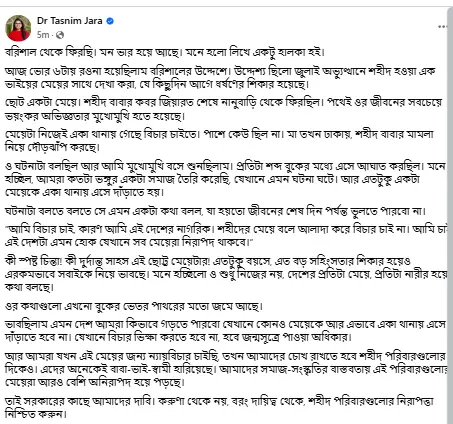Click the vertical scrollbar on the right edge
Image resolution: width=453 pixels, height=424 pixels.
pyautogui.click(x=450, y=213)
